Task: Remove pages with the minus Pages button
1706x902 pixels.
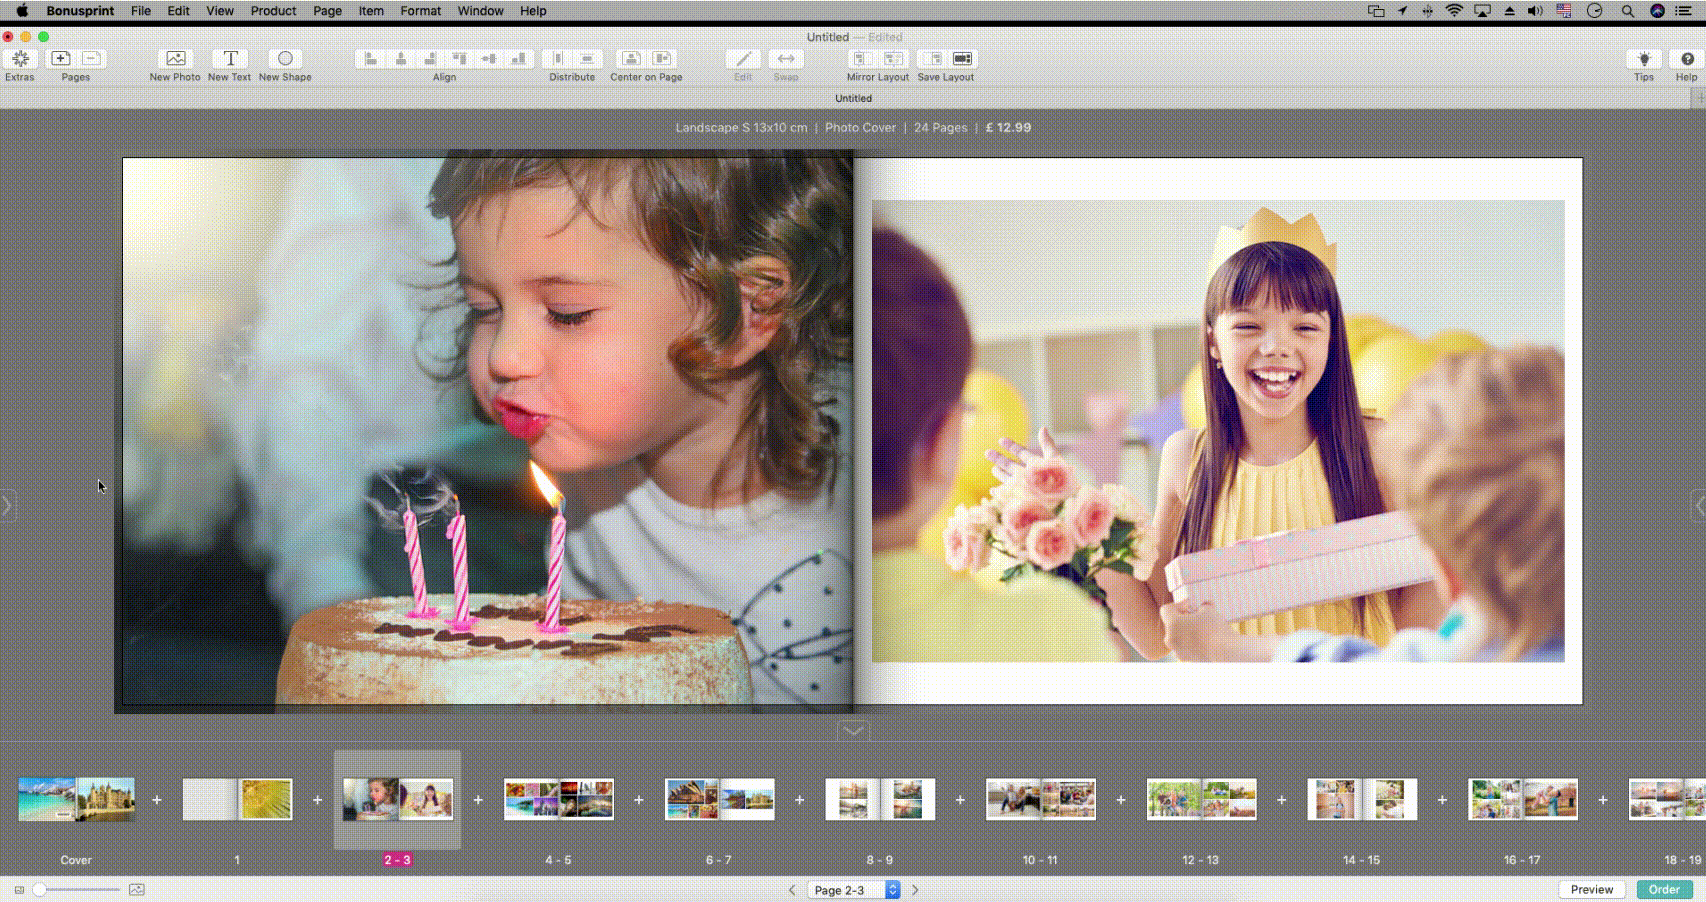Action: click(92, 59)
